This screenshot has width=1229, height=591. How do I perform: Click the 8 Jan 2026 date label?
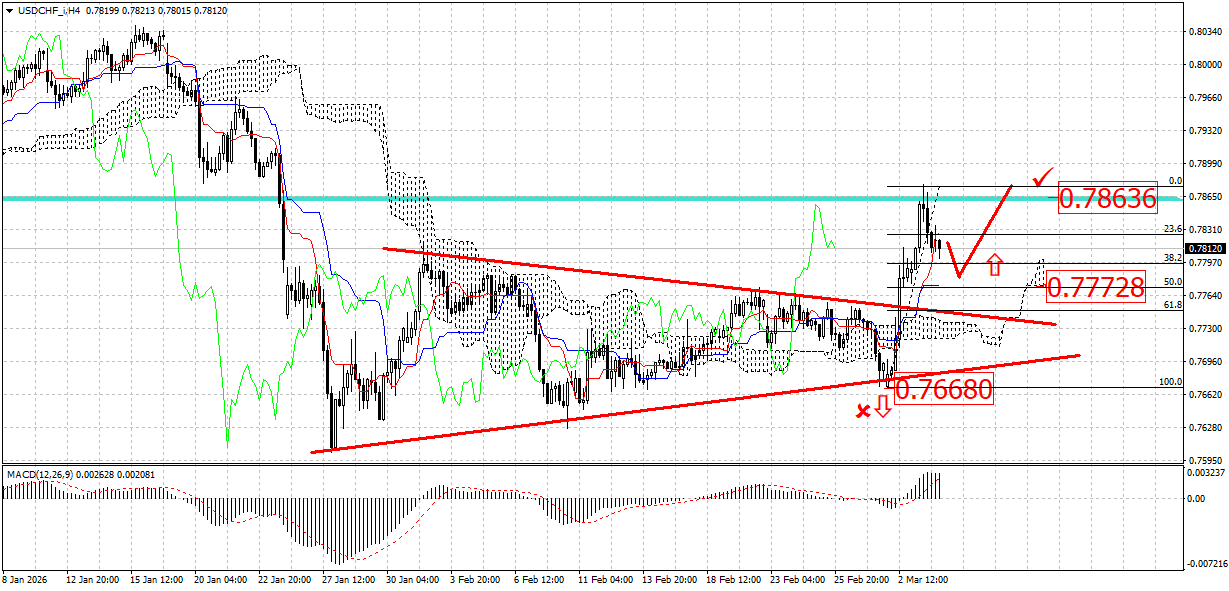pyautogui.click(x=24, y=580)
